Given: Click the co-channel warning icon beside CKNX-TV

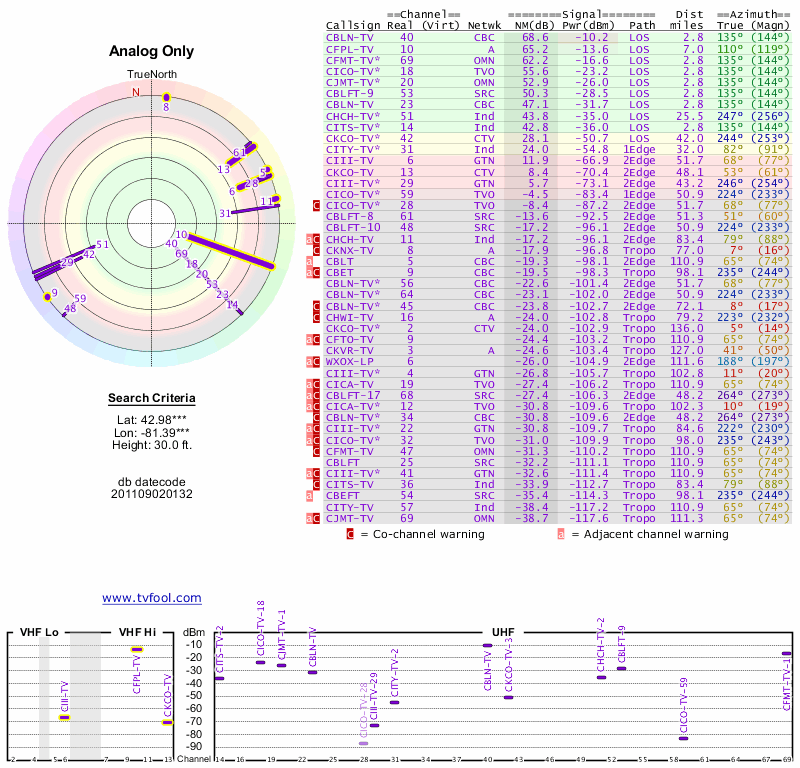Looking at the screenshot, I should coord(317,251).
